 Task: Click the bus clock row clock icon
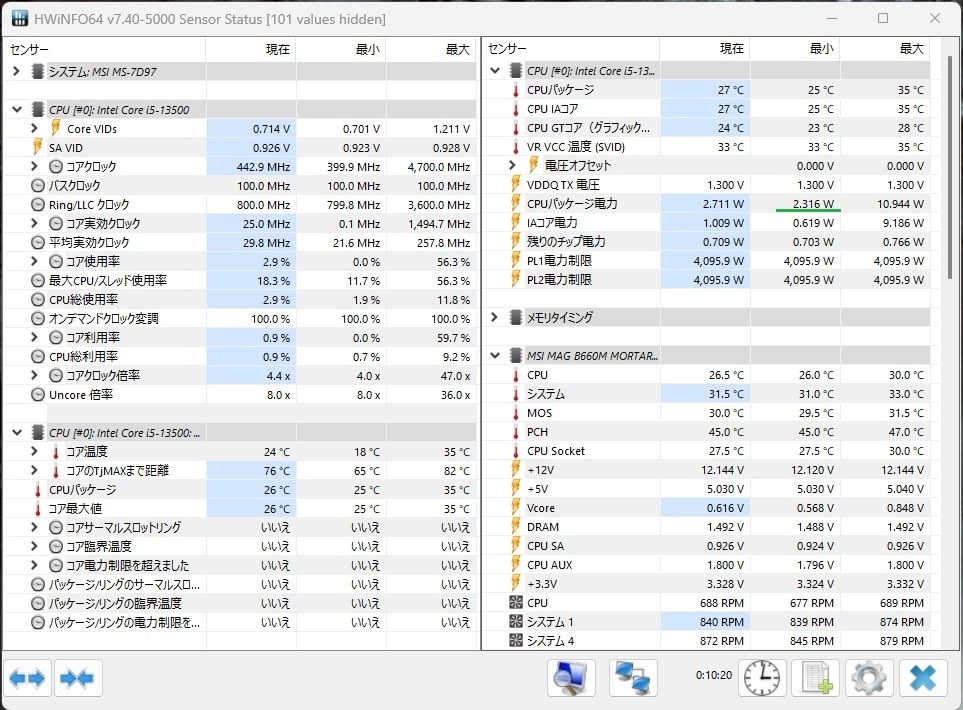(x=38, y=185)
